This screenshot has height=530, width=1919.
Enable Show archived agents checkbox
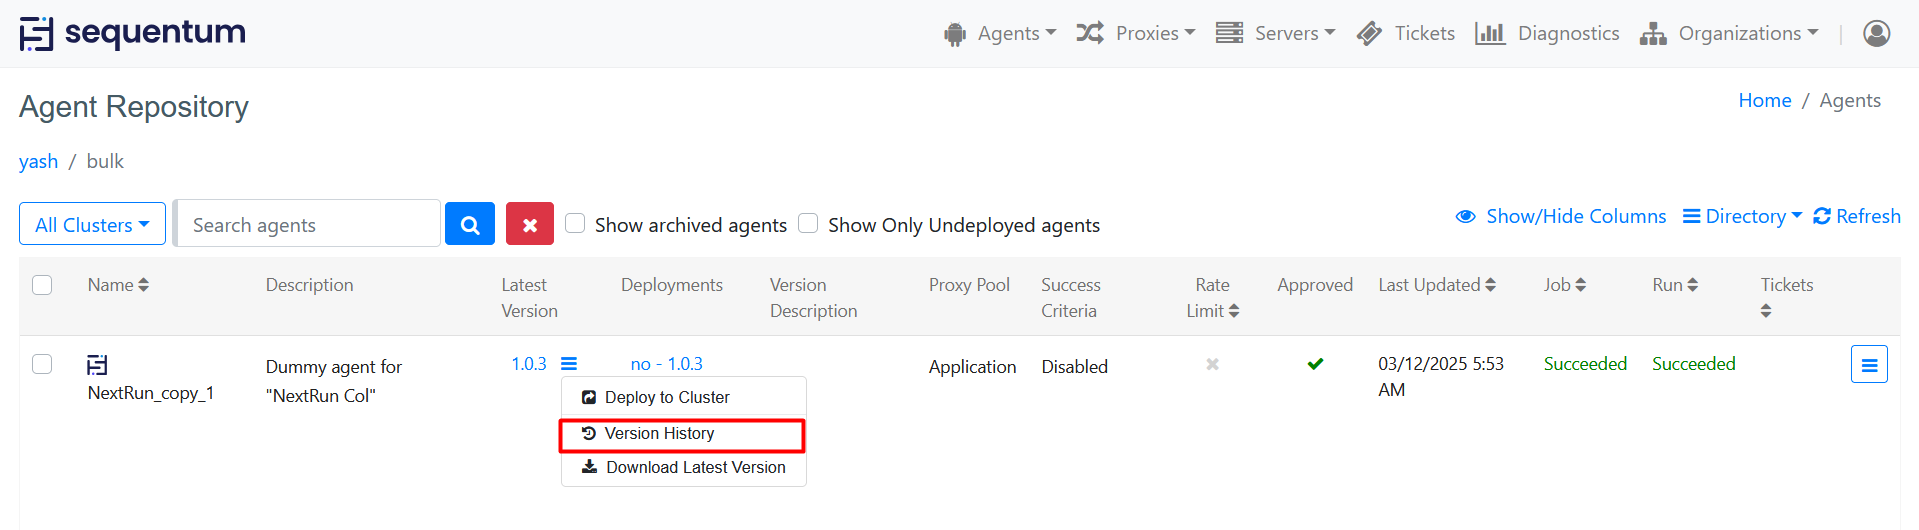point(575,223)
